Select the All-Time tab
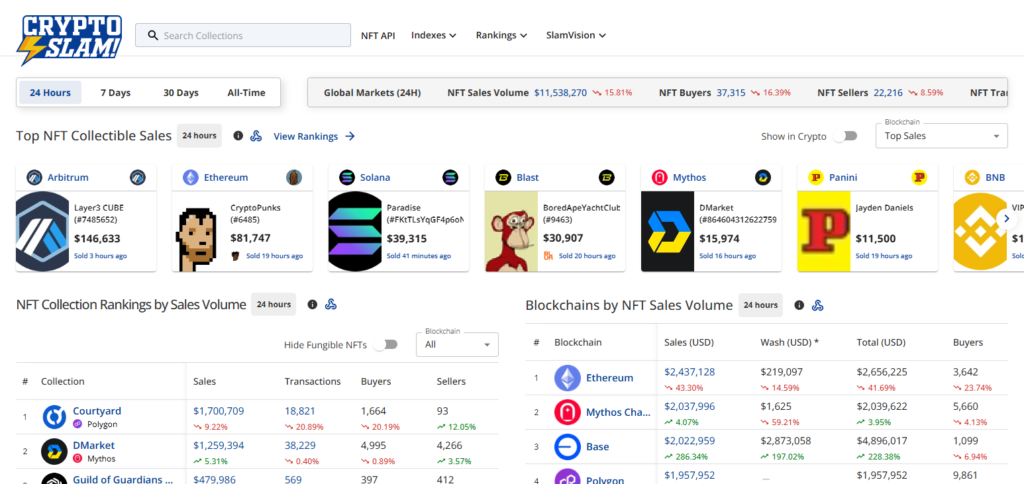1024x484 pixels. click(x=246, y=93)
